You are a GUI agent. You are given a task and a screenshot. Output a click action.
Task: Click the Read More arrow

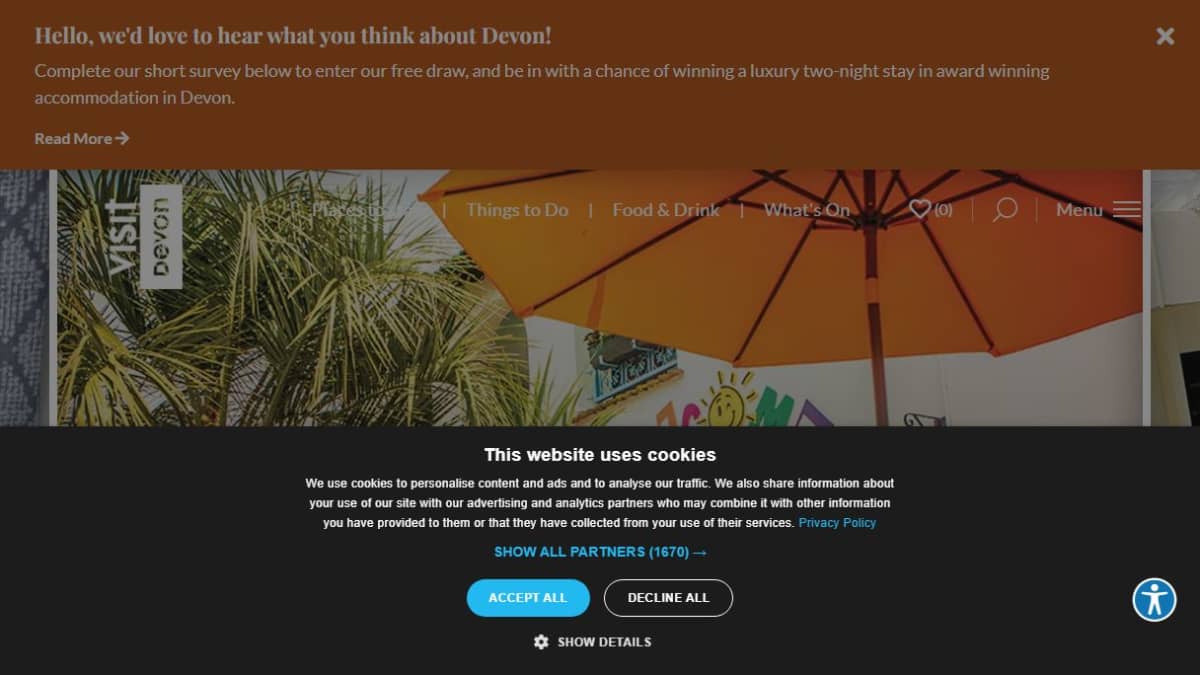tap(122, 138)
